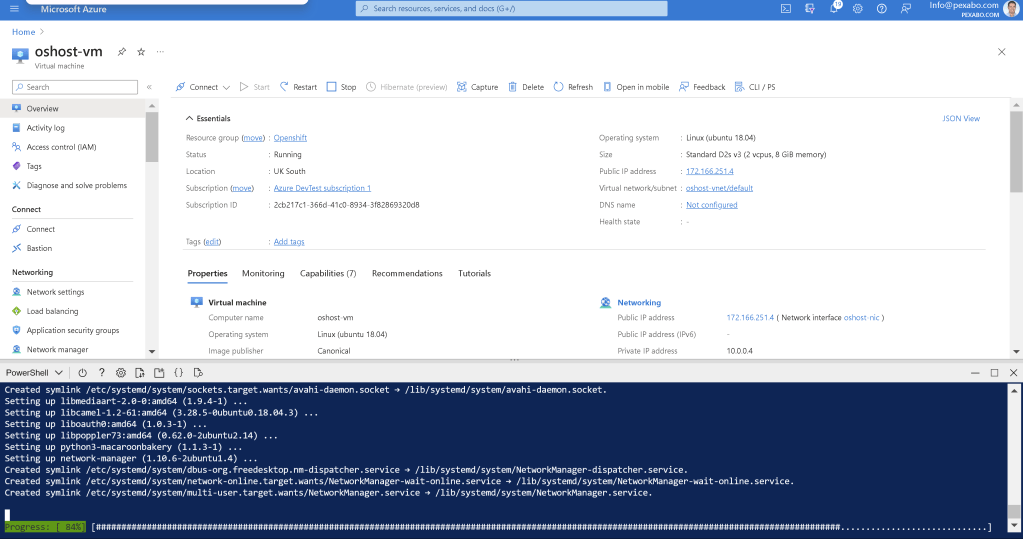Image resolution: width=1023 pixels, height=539 pixels.
Task: Switch to the Capabilities (7) tab
Action: [x=328, y=273]
